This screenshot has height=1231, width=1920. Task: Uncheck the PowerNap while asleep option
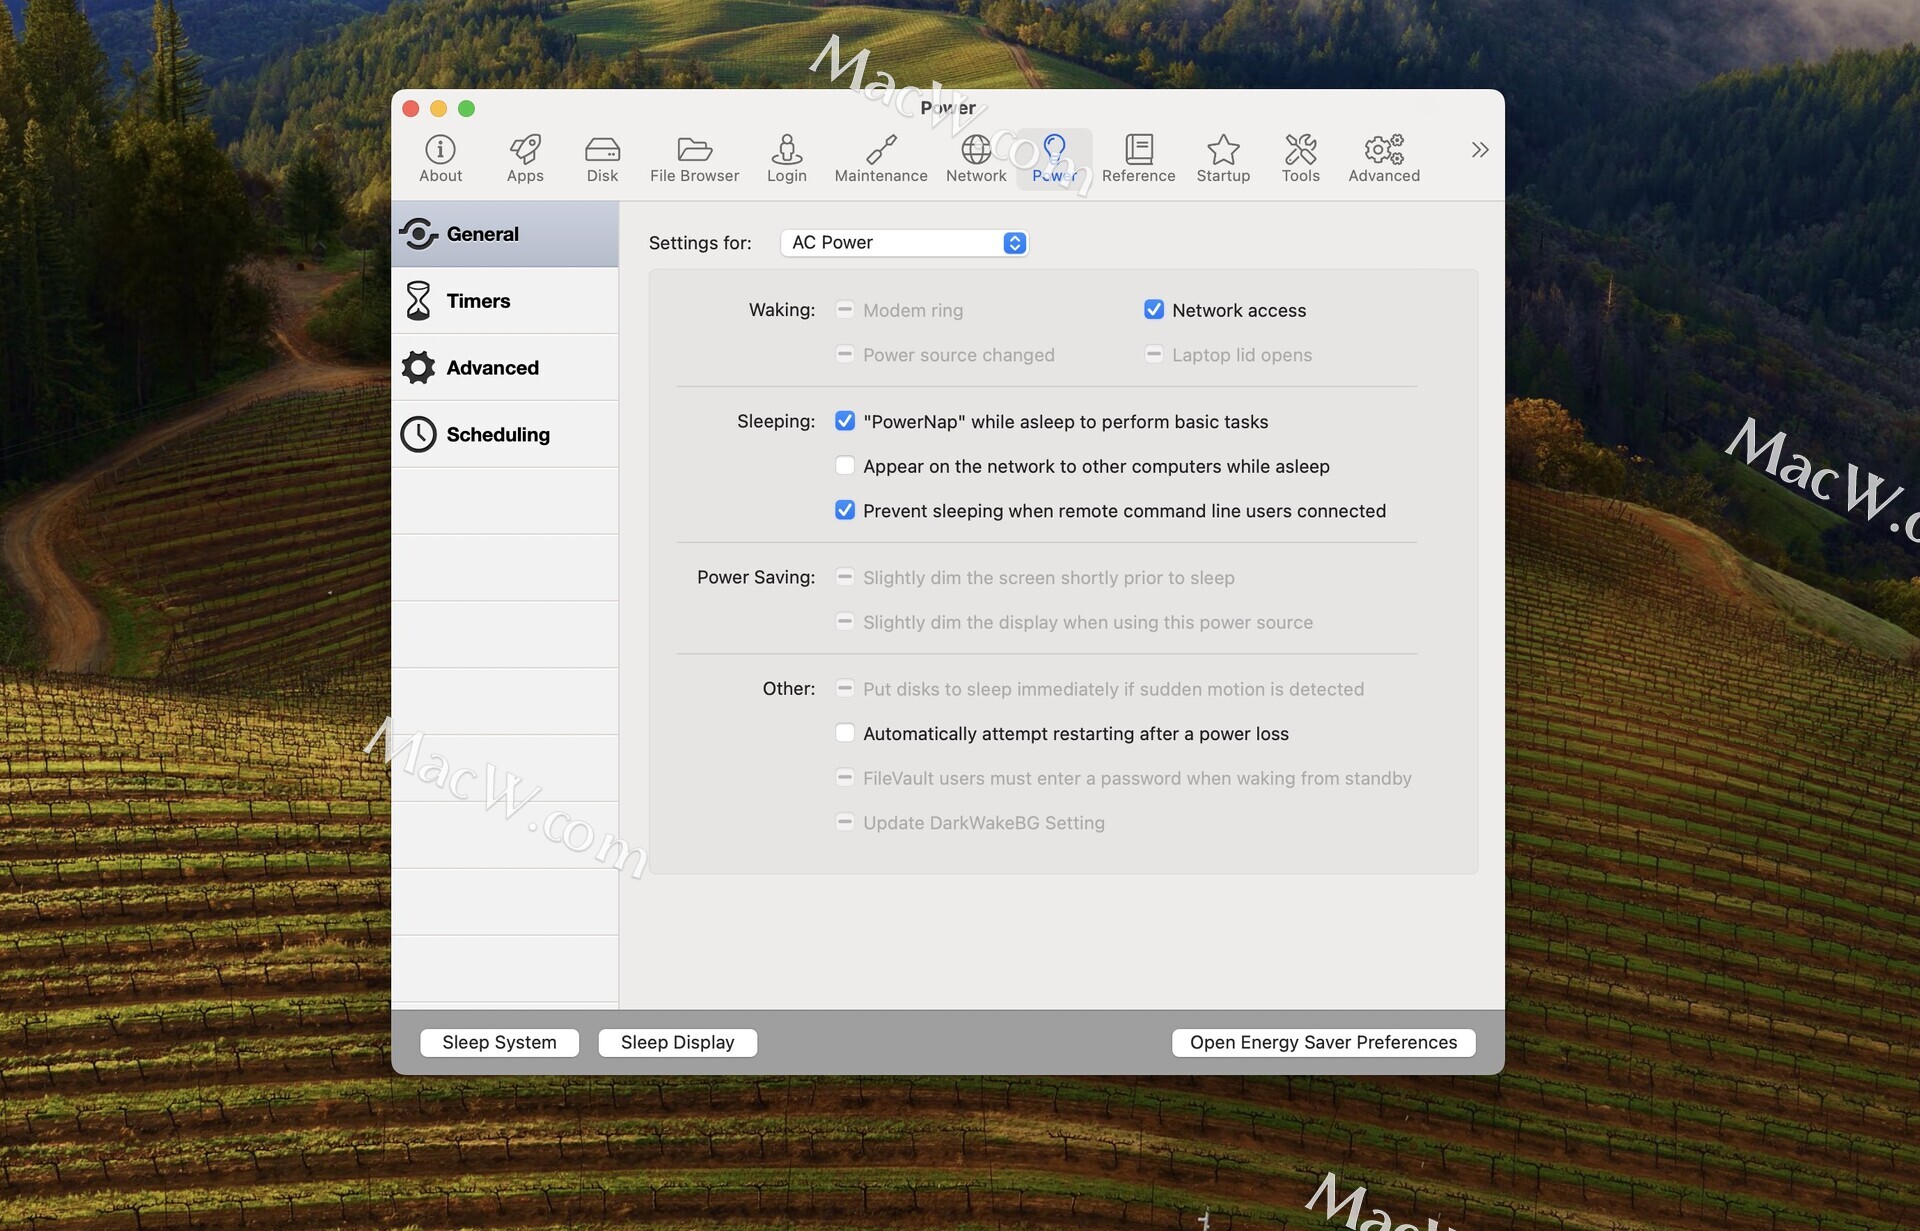[845, 421]
